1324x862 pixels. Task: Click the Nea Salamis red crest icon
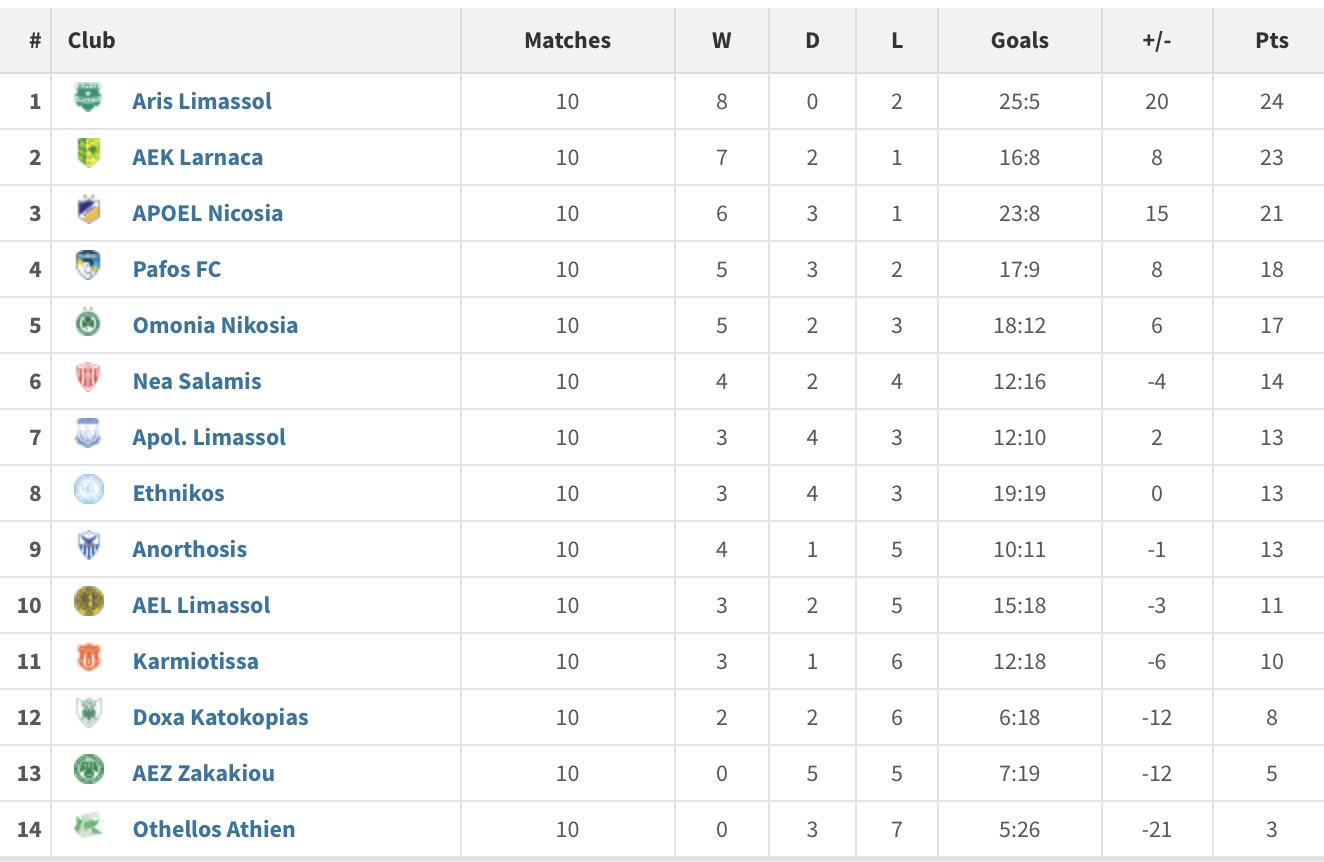pos(88,378)
